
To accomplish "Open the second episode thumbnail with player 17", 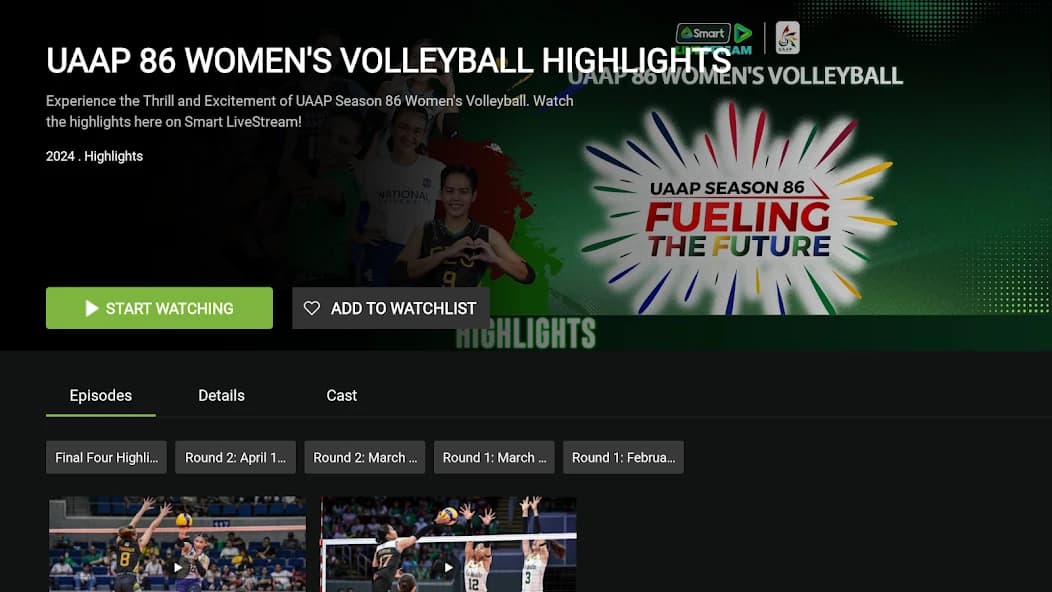I will pyautogui.click(x=449, y=545).
